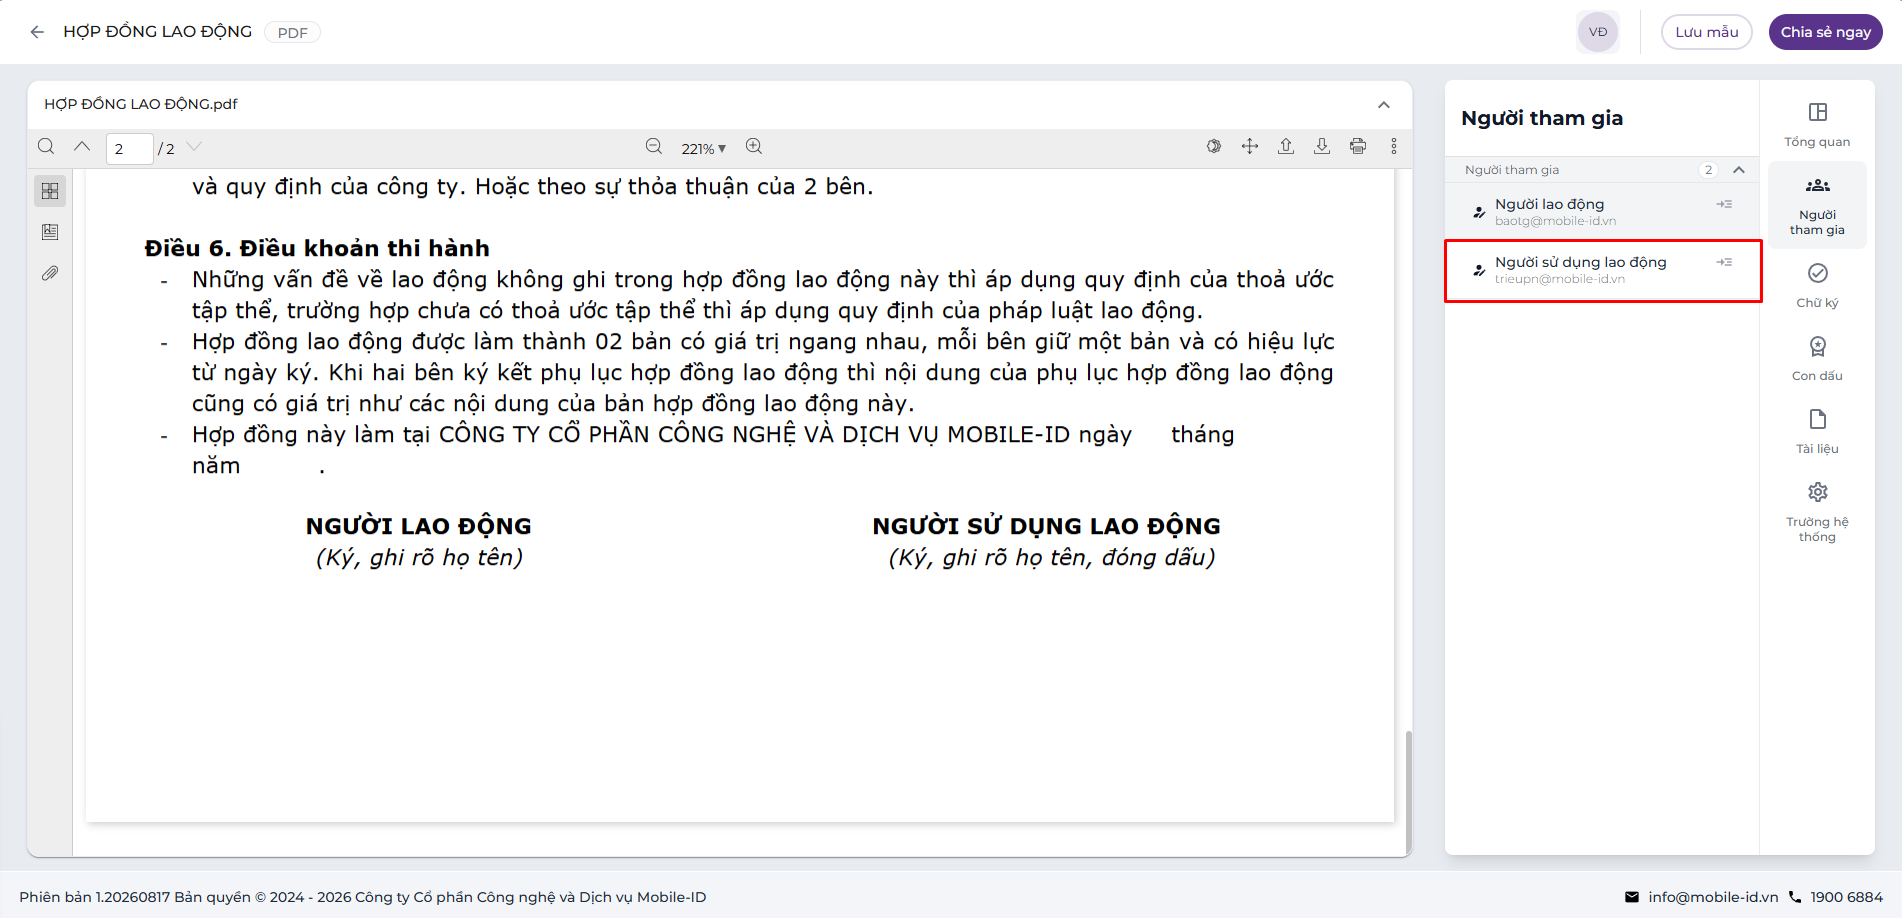Click the Chia sẻ ngay button
Screen dimensions: 1902x918
click(x=1826, y=32)
